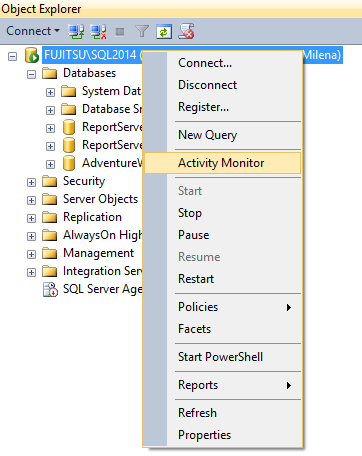Image resolution: width=362 pixels, height=456 pixels.
Task: Choose Refresh from the context menu
Action: (223, 413)
